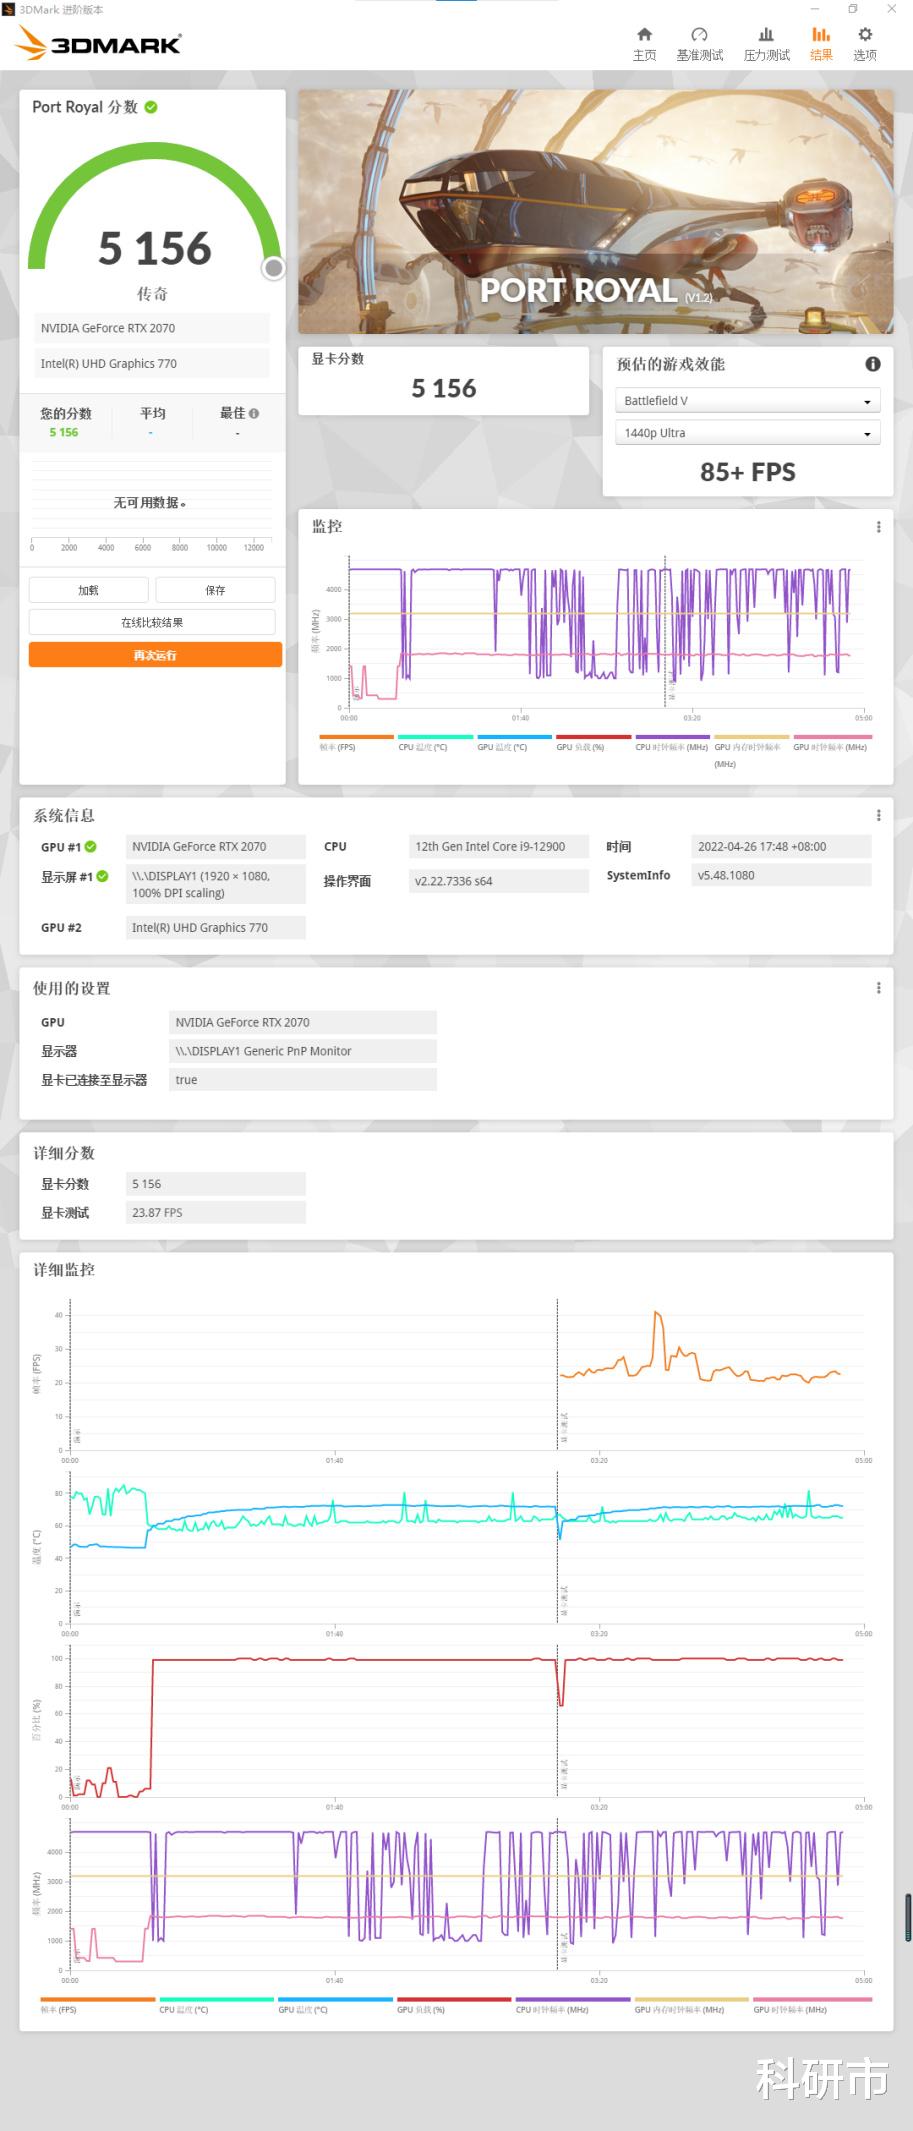Screen dimensions: 913x2131
Task: Open the system info panel three-dot menu
Action: 879,815
